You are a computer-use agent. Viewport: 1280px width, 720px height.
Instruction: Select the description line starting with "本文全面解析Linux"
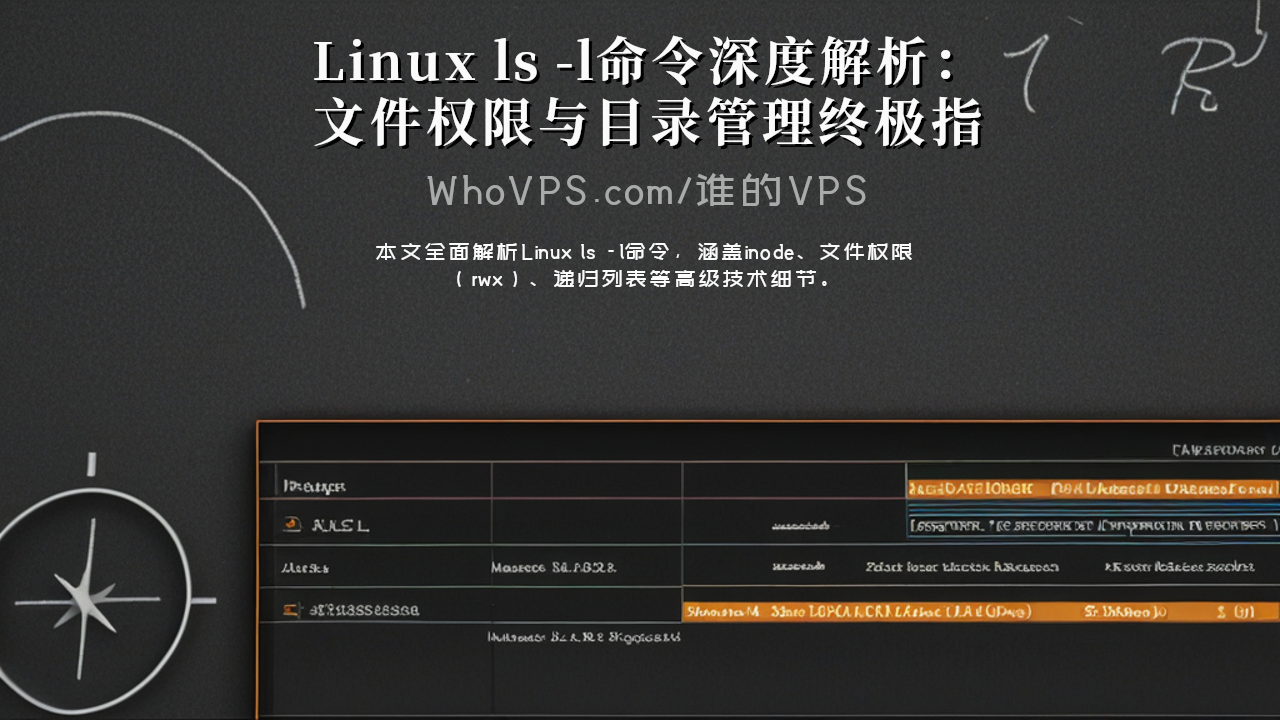[644, 252]
